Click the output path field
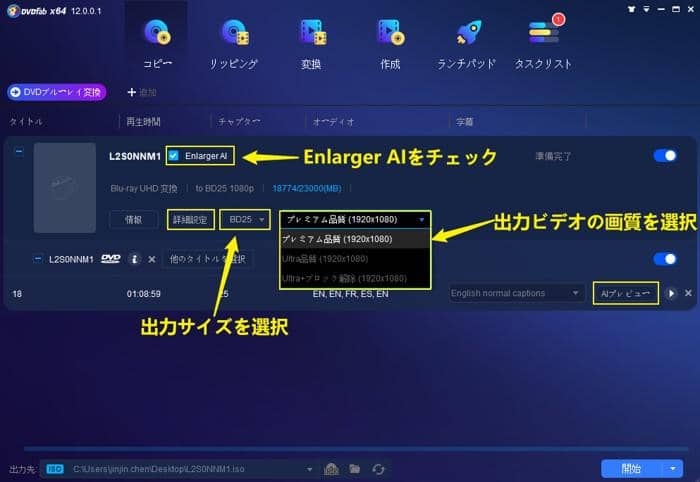The width and height of the screenshot is (700, 482). tap(178, 469)
